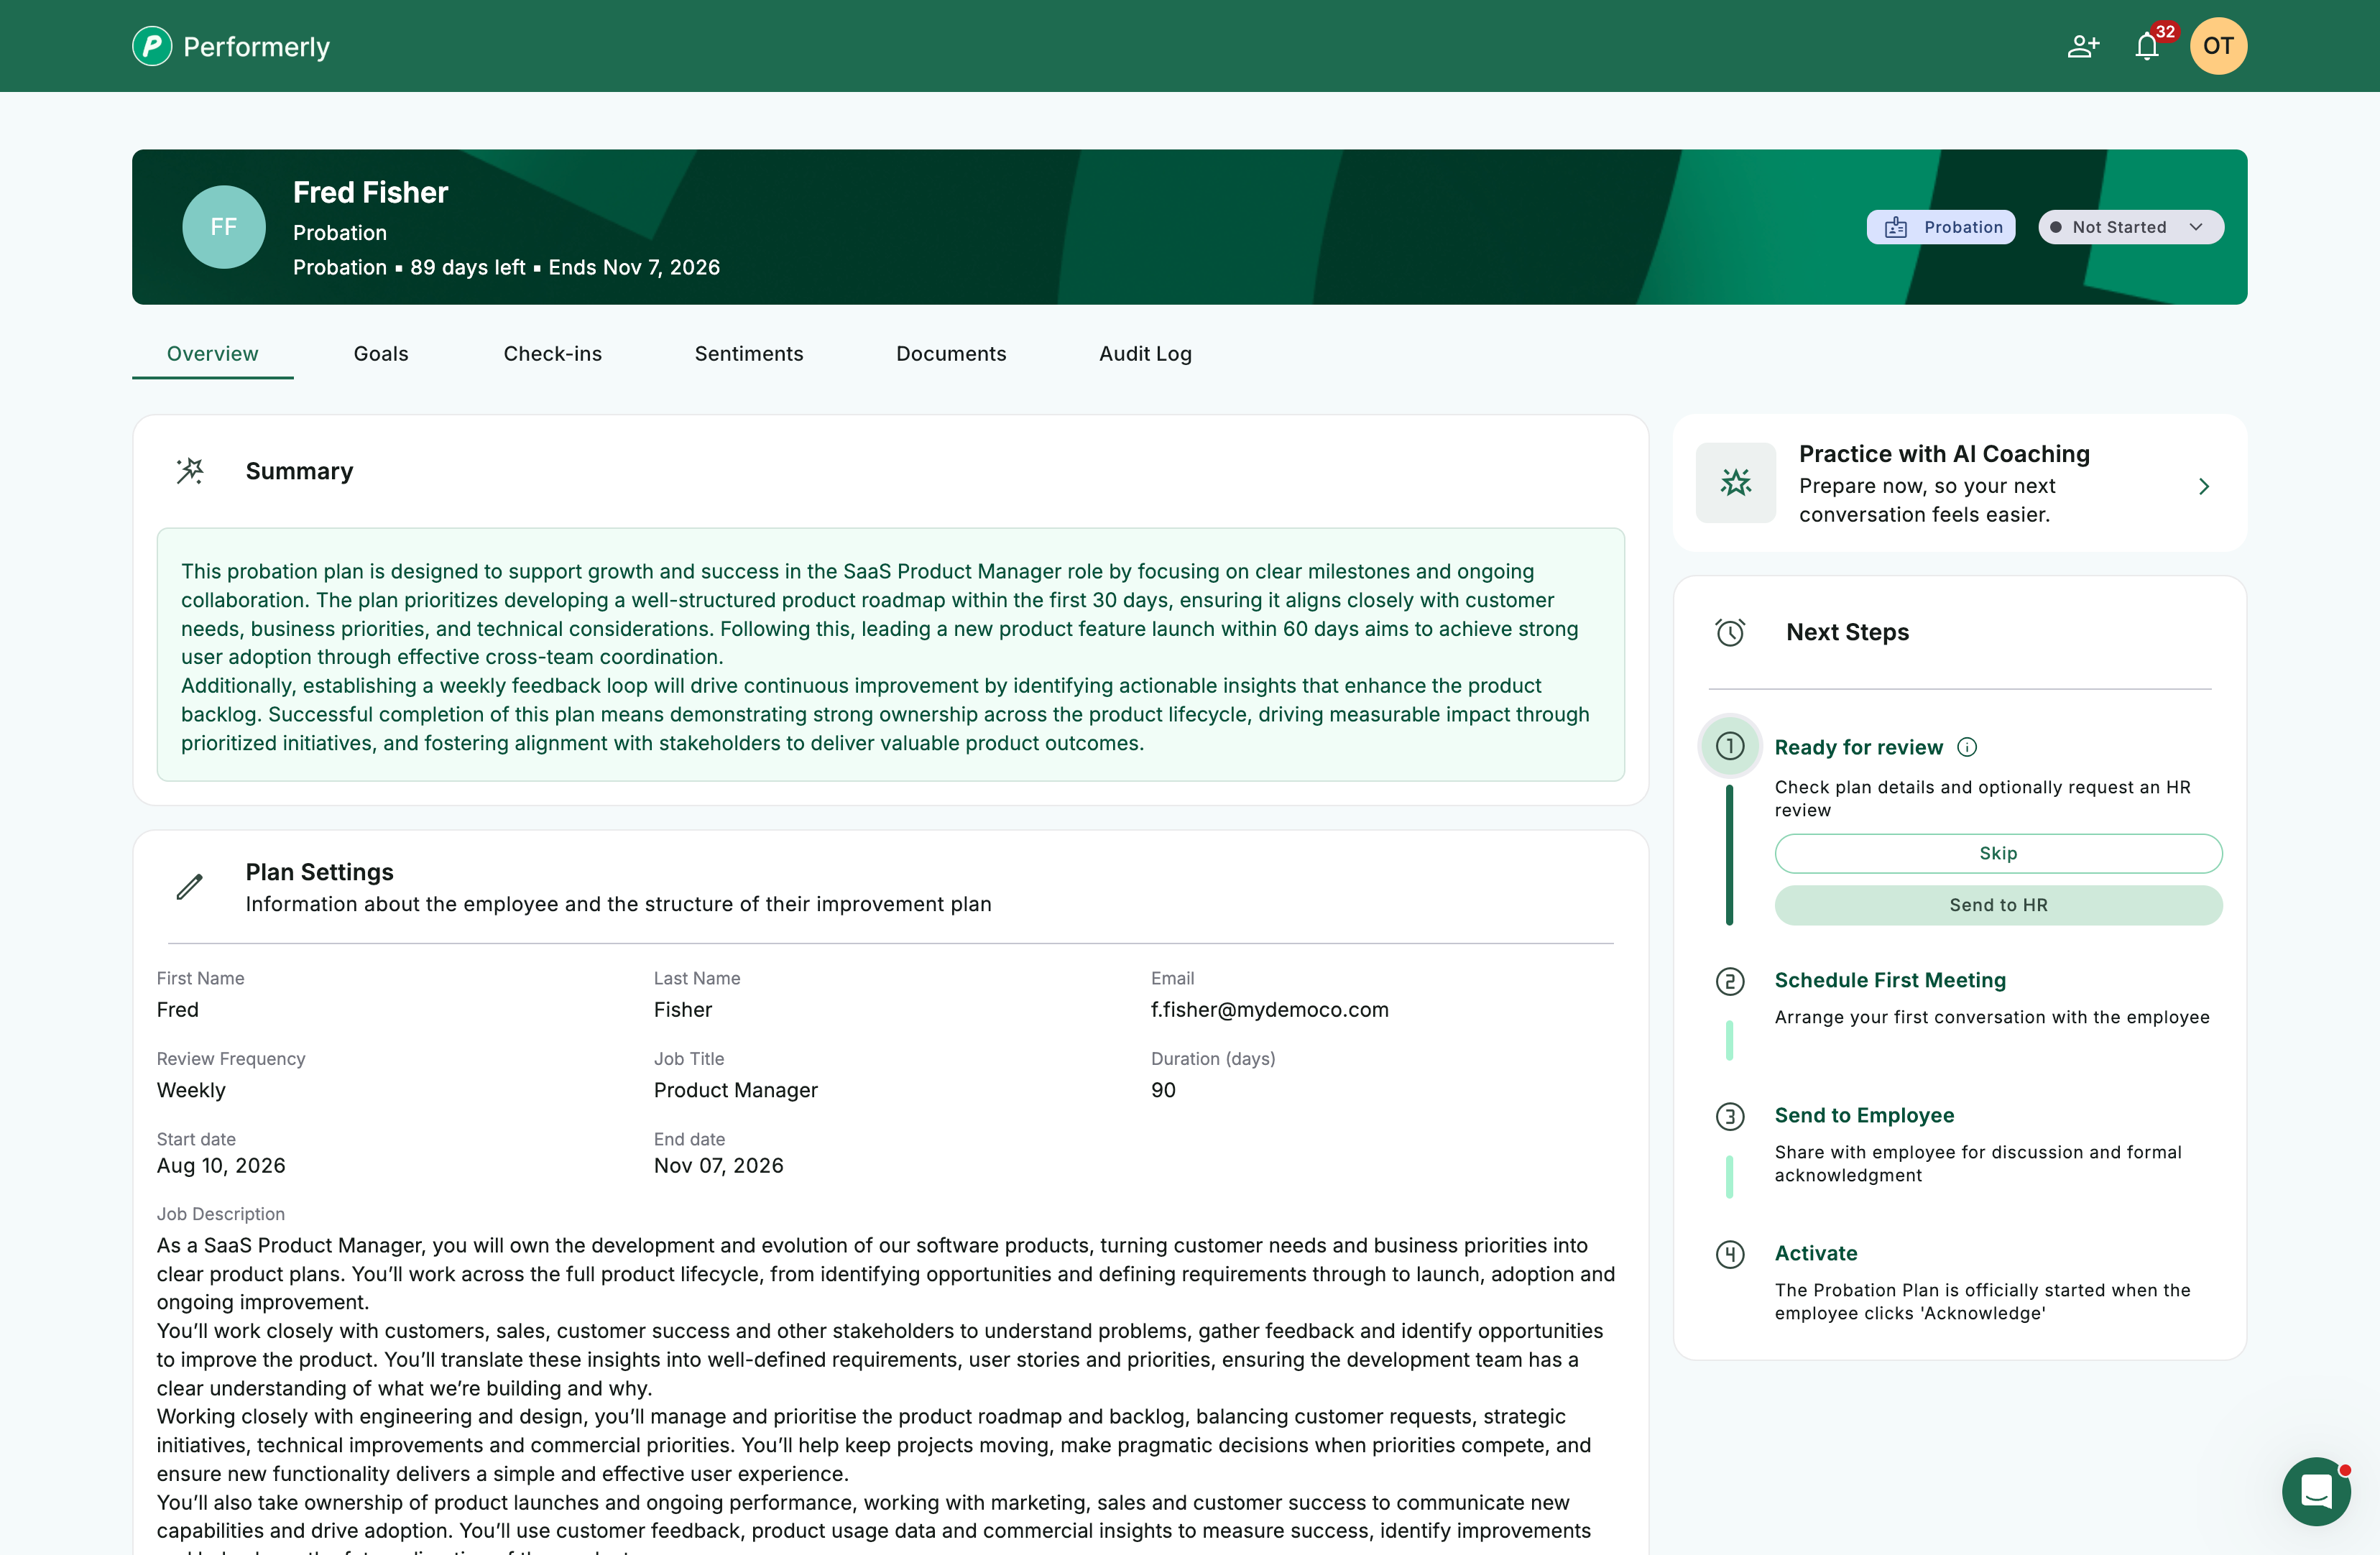Open the Not Started status dropdown

[2131, 227]
